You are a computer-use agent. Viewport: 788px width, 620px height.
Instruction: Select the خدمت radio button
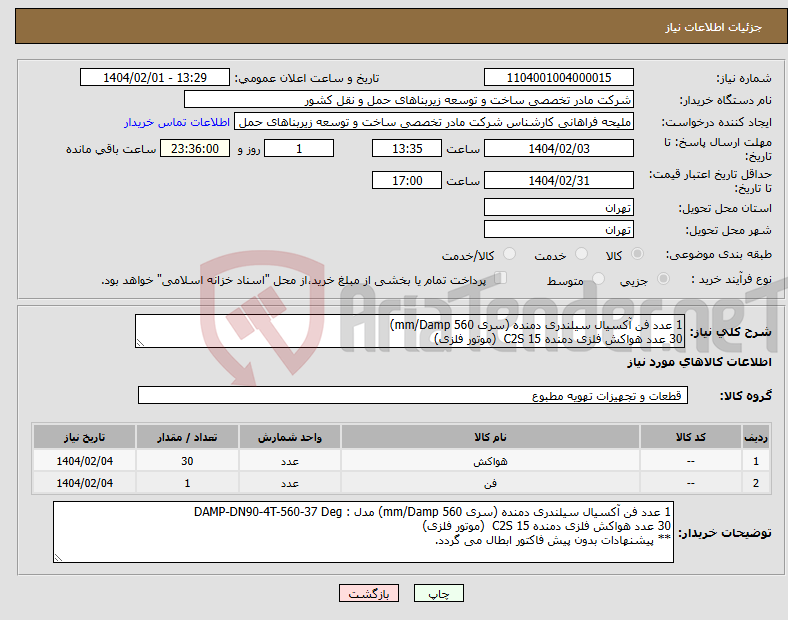[581, 254]
